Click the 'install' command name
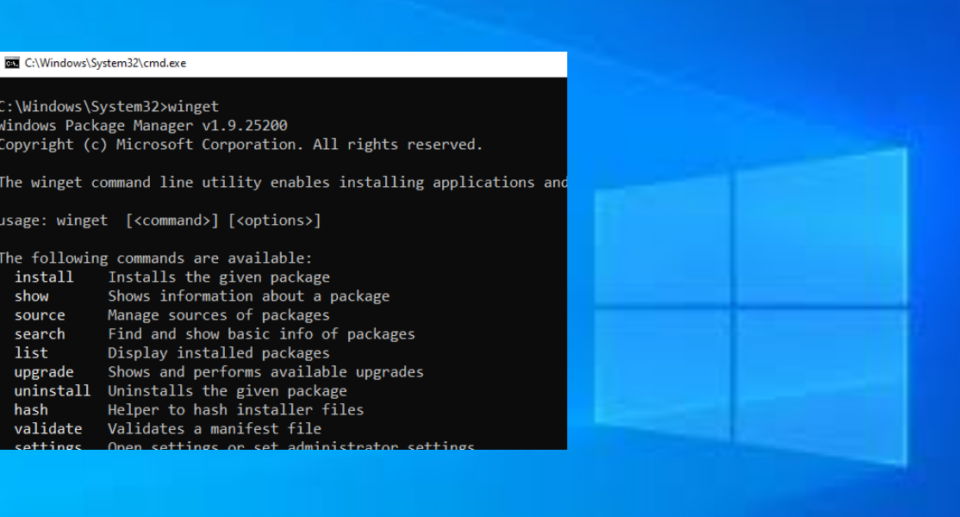The height and width of the screenshot is (517, 960). [44, 277]
